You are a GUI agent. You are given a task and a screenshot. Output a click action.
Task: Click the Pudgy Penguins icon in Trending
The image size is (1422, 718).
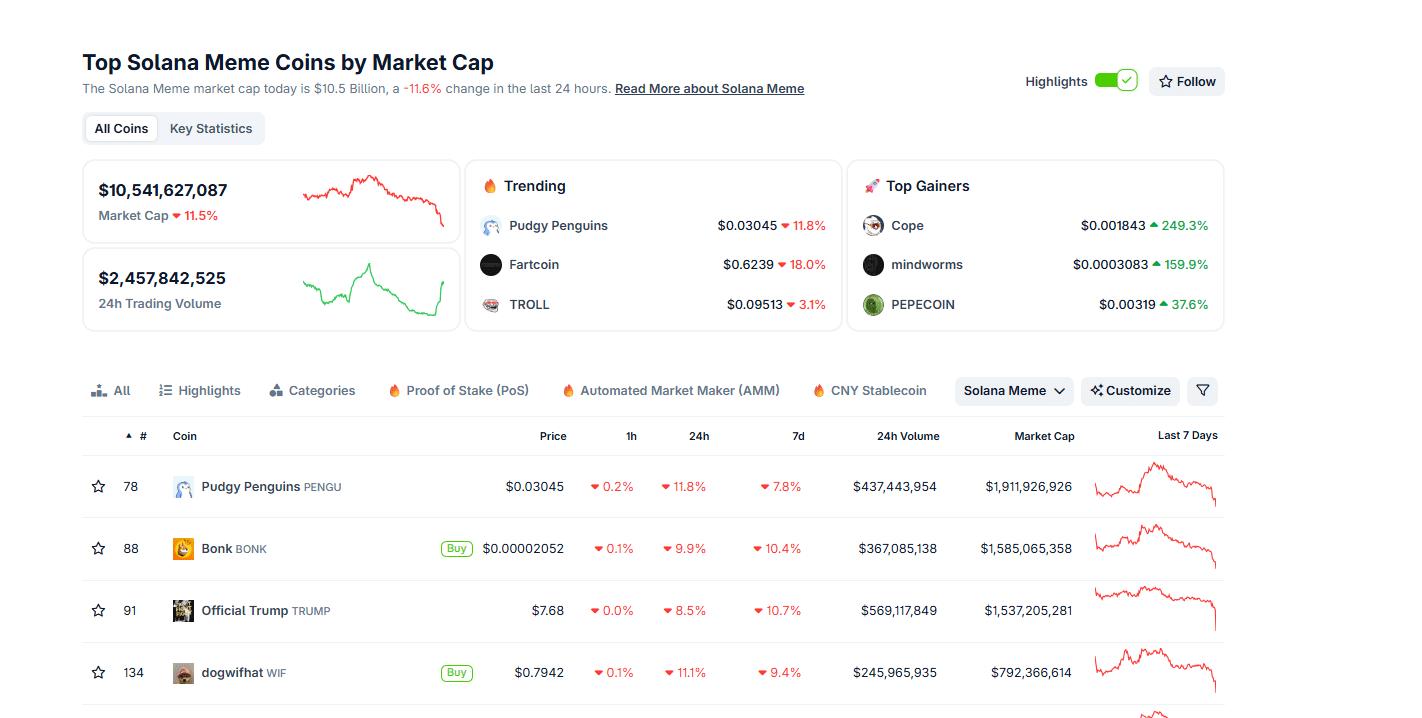coord(490,226)
